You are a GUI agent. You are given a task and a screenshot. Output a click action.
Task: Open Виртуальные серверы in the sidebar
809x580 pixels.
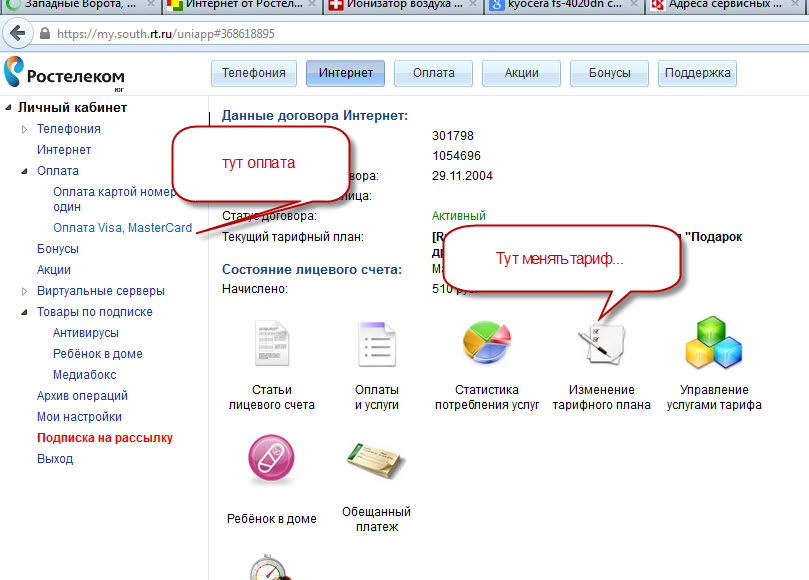[101, 291]
